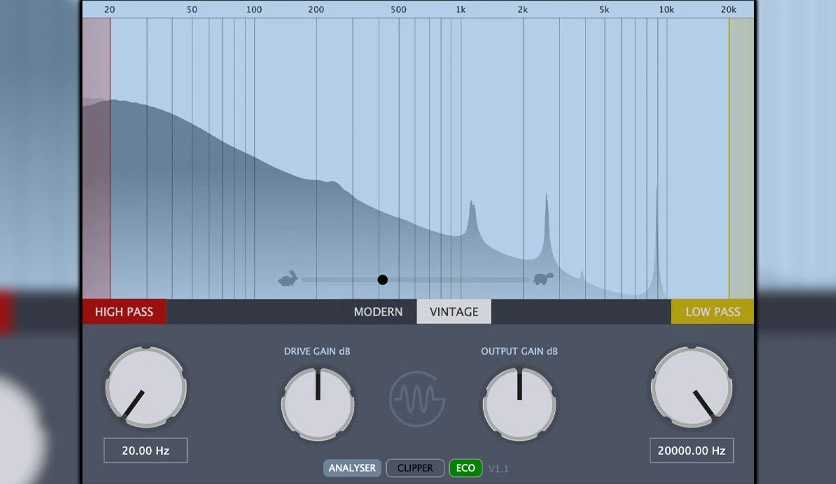Click the yellow low pass region on the spectrum

(x=741, y=158)
